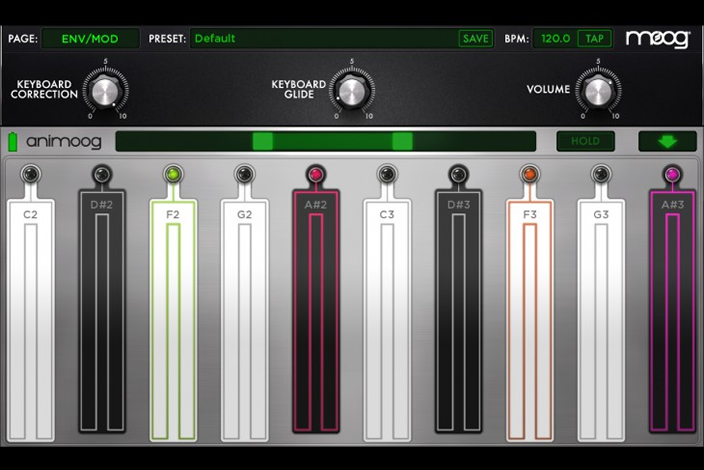Play the F3 key

[x=530, y=321]
